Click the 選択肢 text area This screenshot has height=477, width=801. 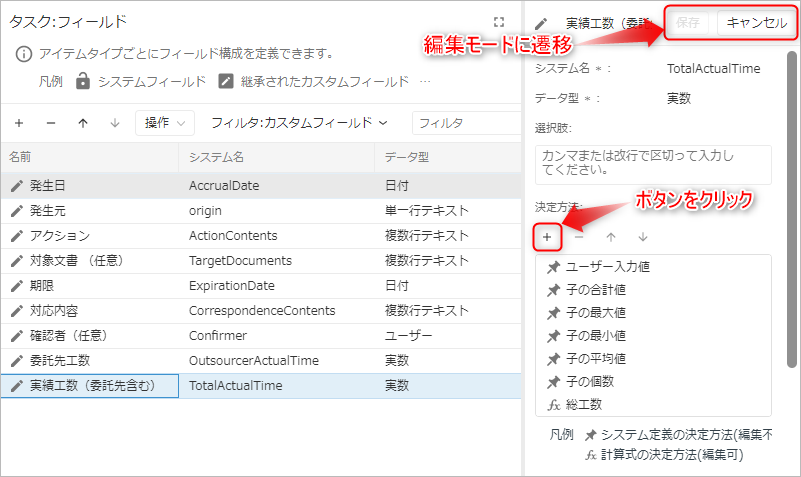pos(653,165)
